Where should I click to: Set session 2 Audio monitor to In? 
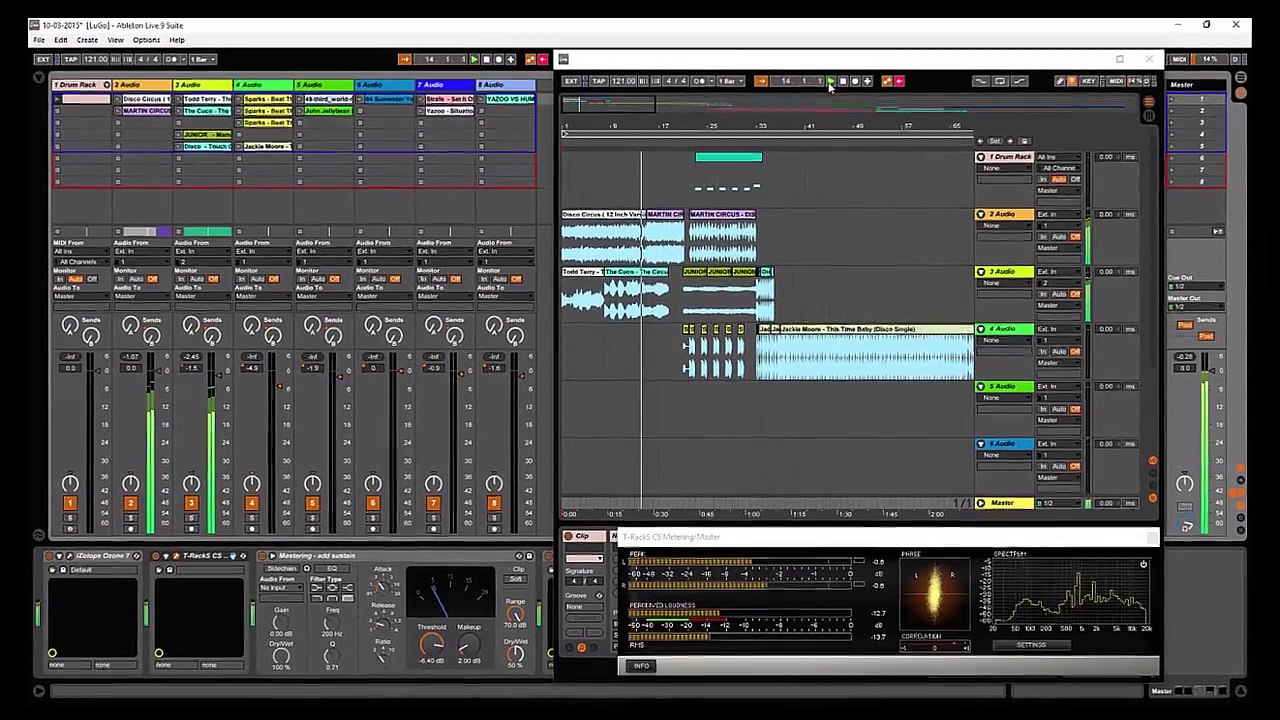[x=120, y=279]
